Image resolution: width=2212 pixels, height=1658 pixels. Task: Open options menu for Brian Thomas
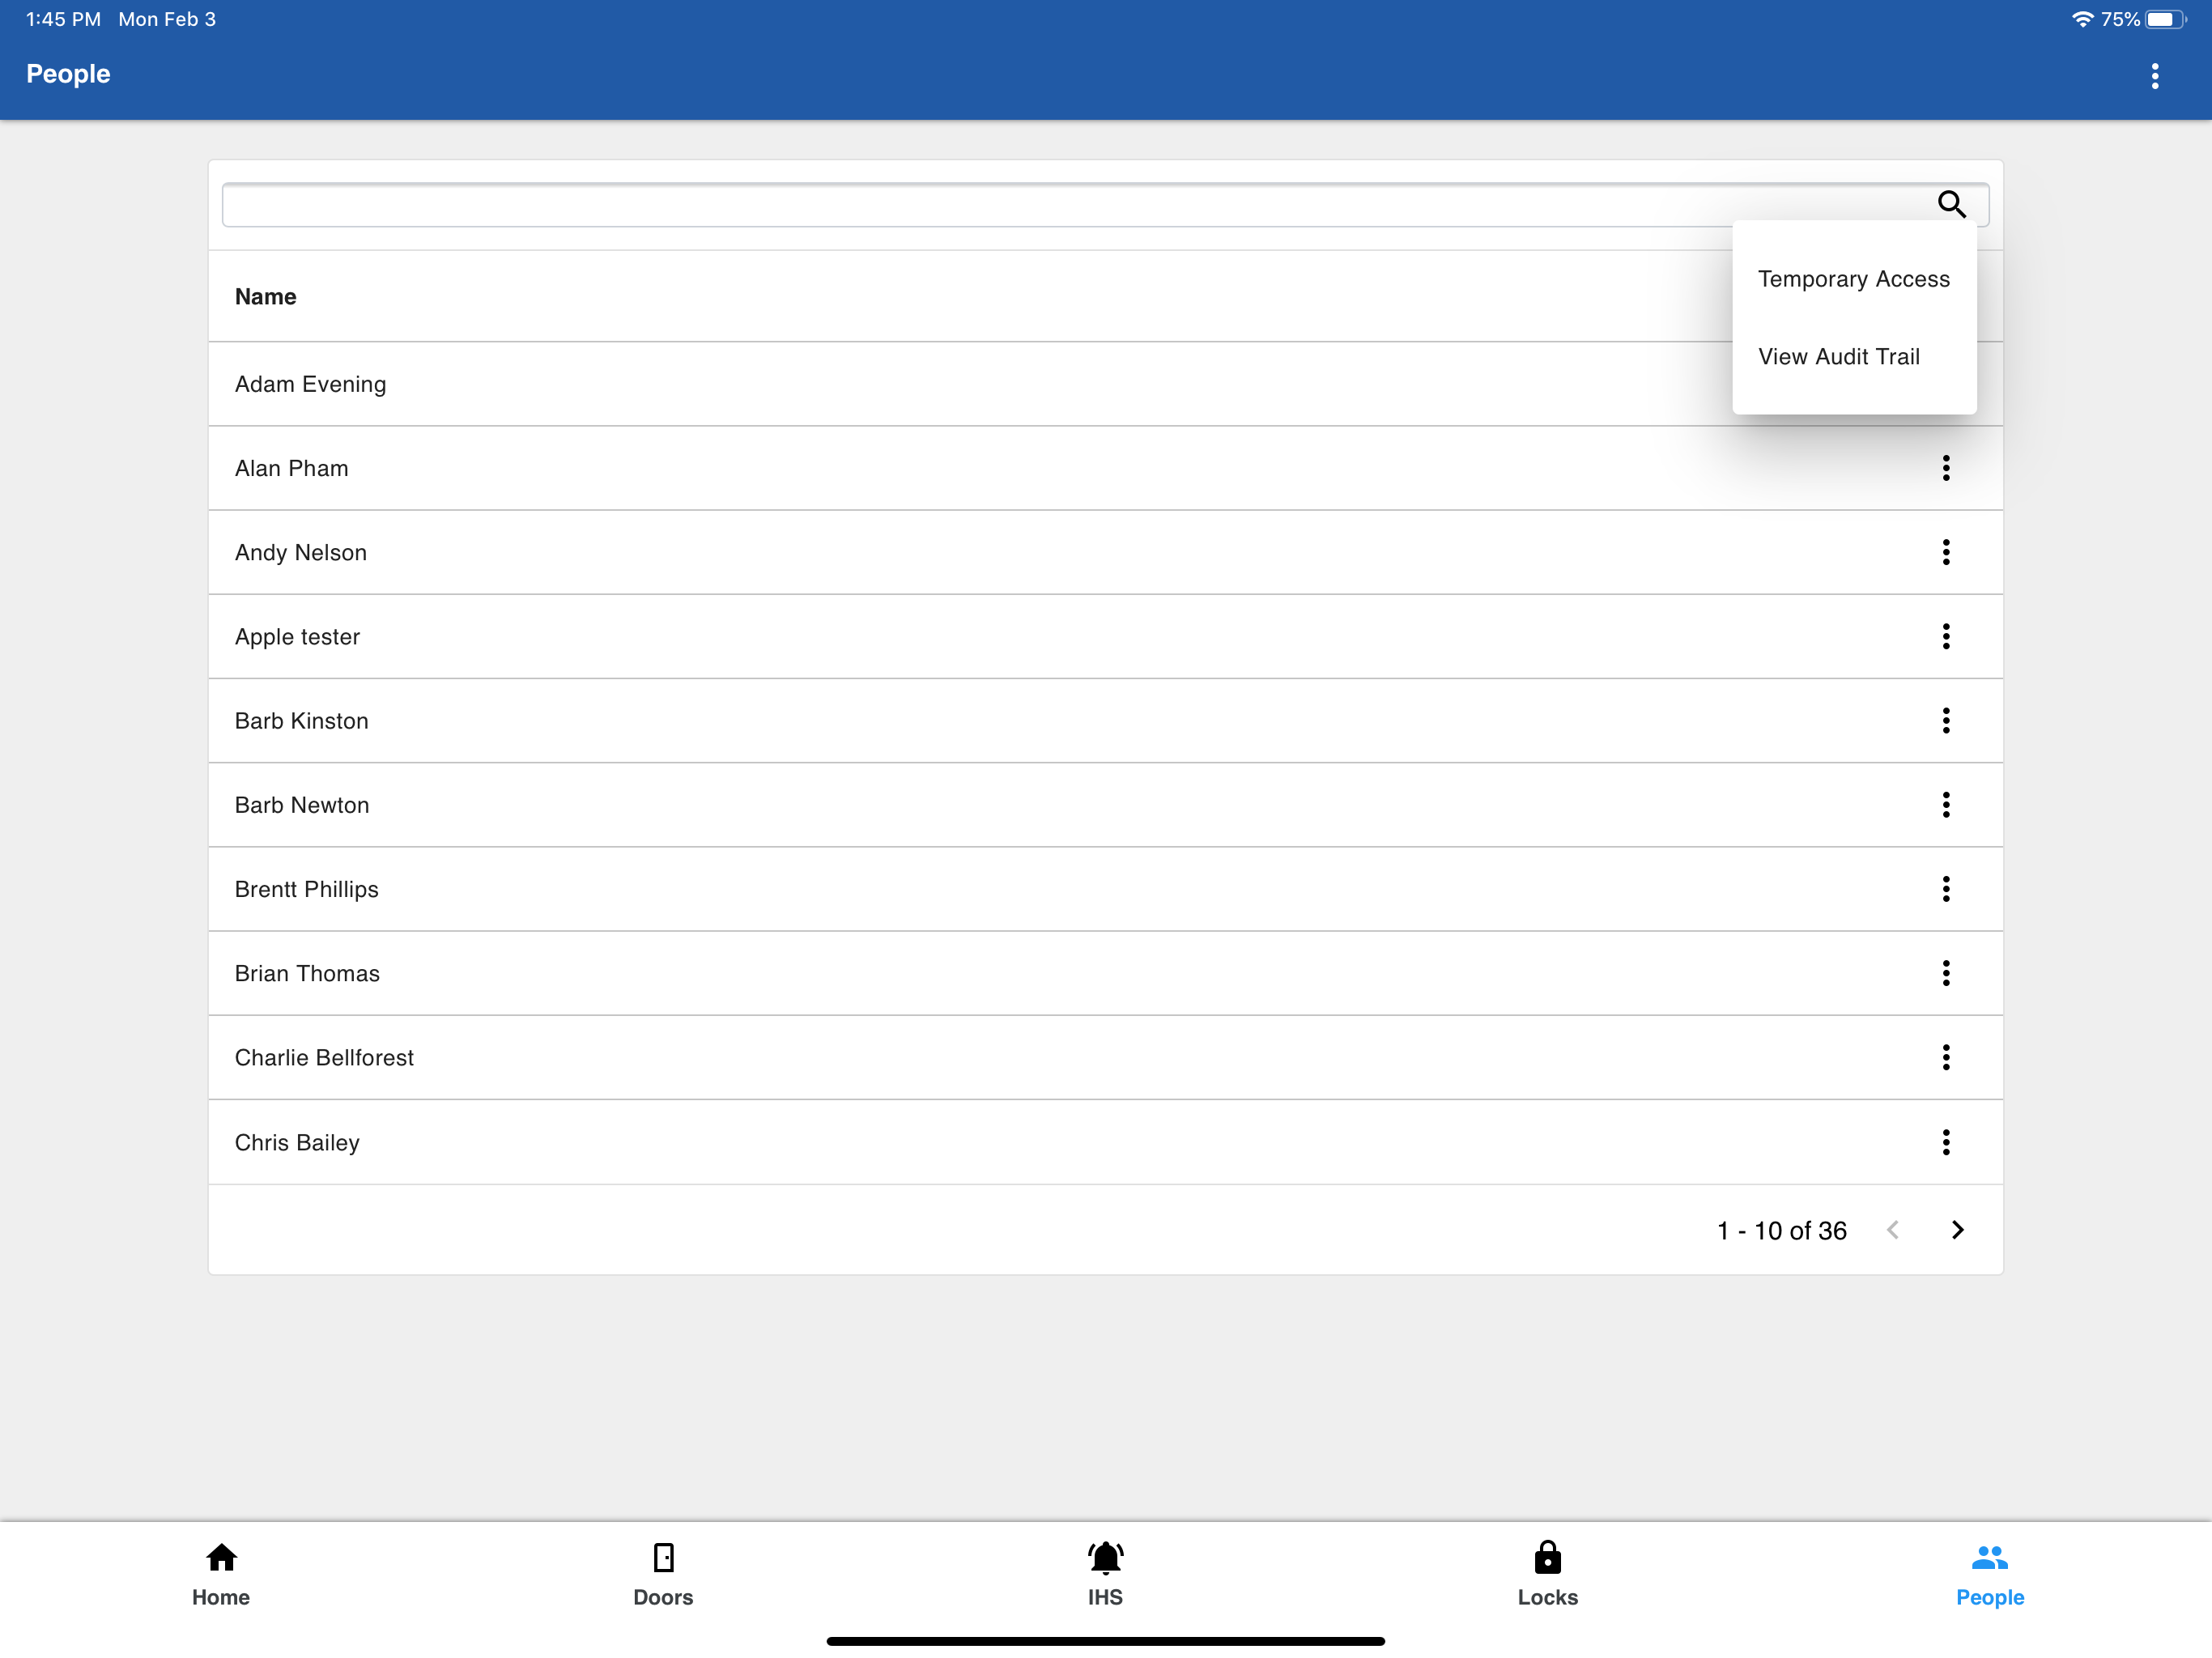point(1945,973)
